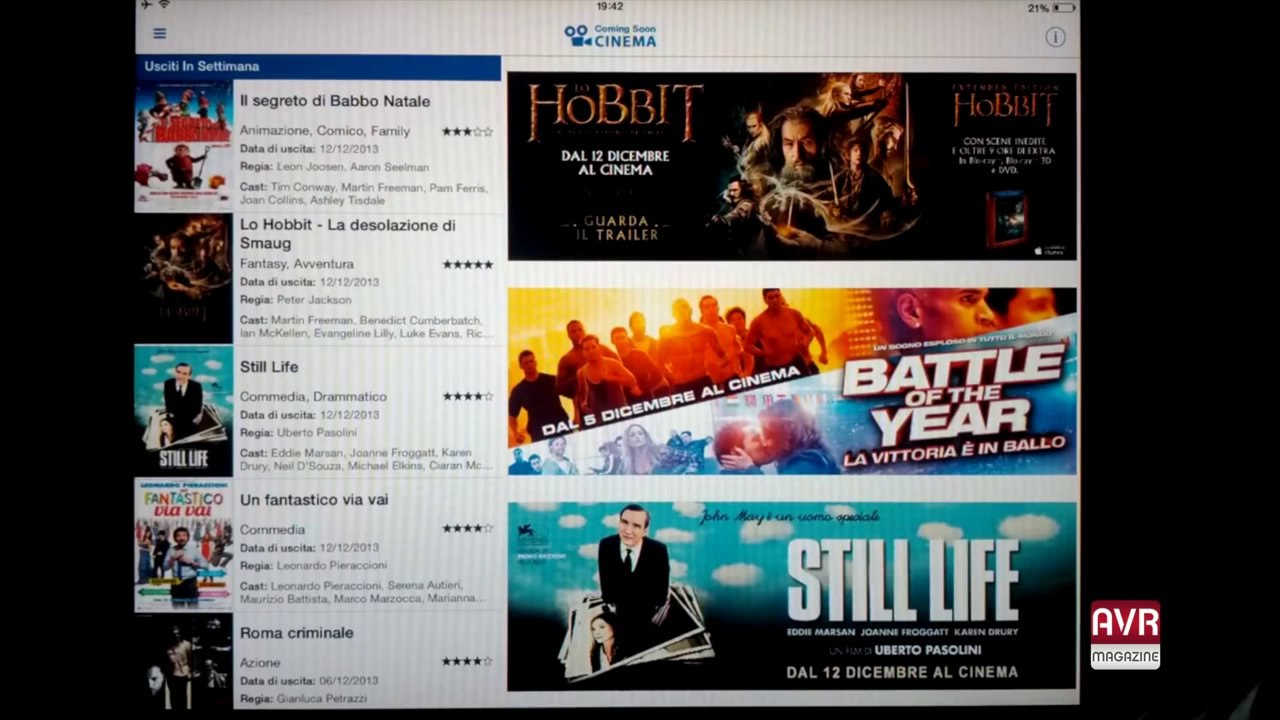Tap the five-star rating of Lo Hobbit
Image resolution: width=1280 pixels, height=720 pixels.
pos(468,264)
